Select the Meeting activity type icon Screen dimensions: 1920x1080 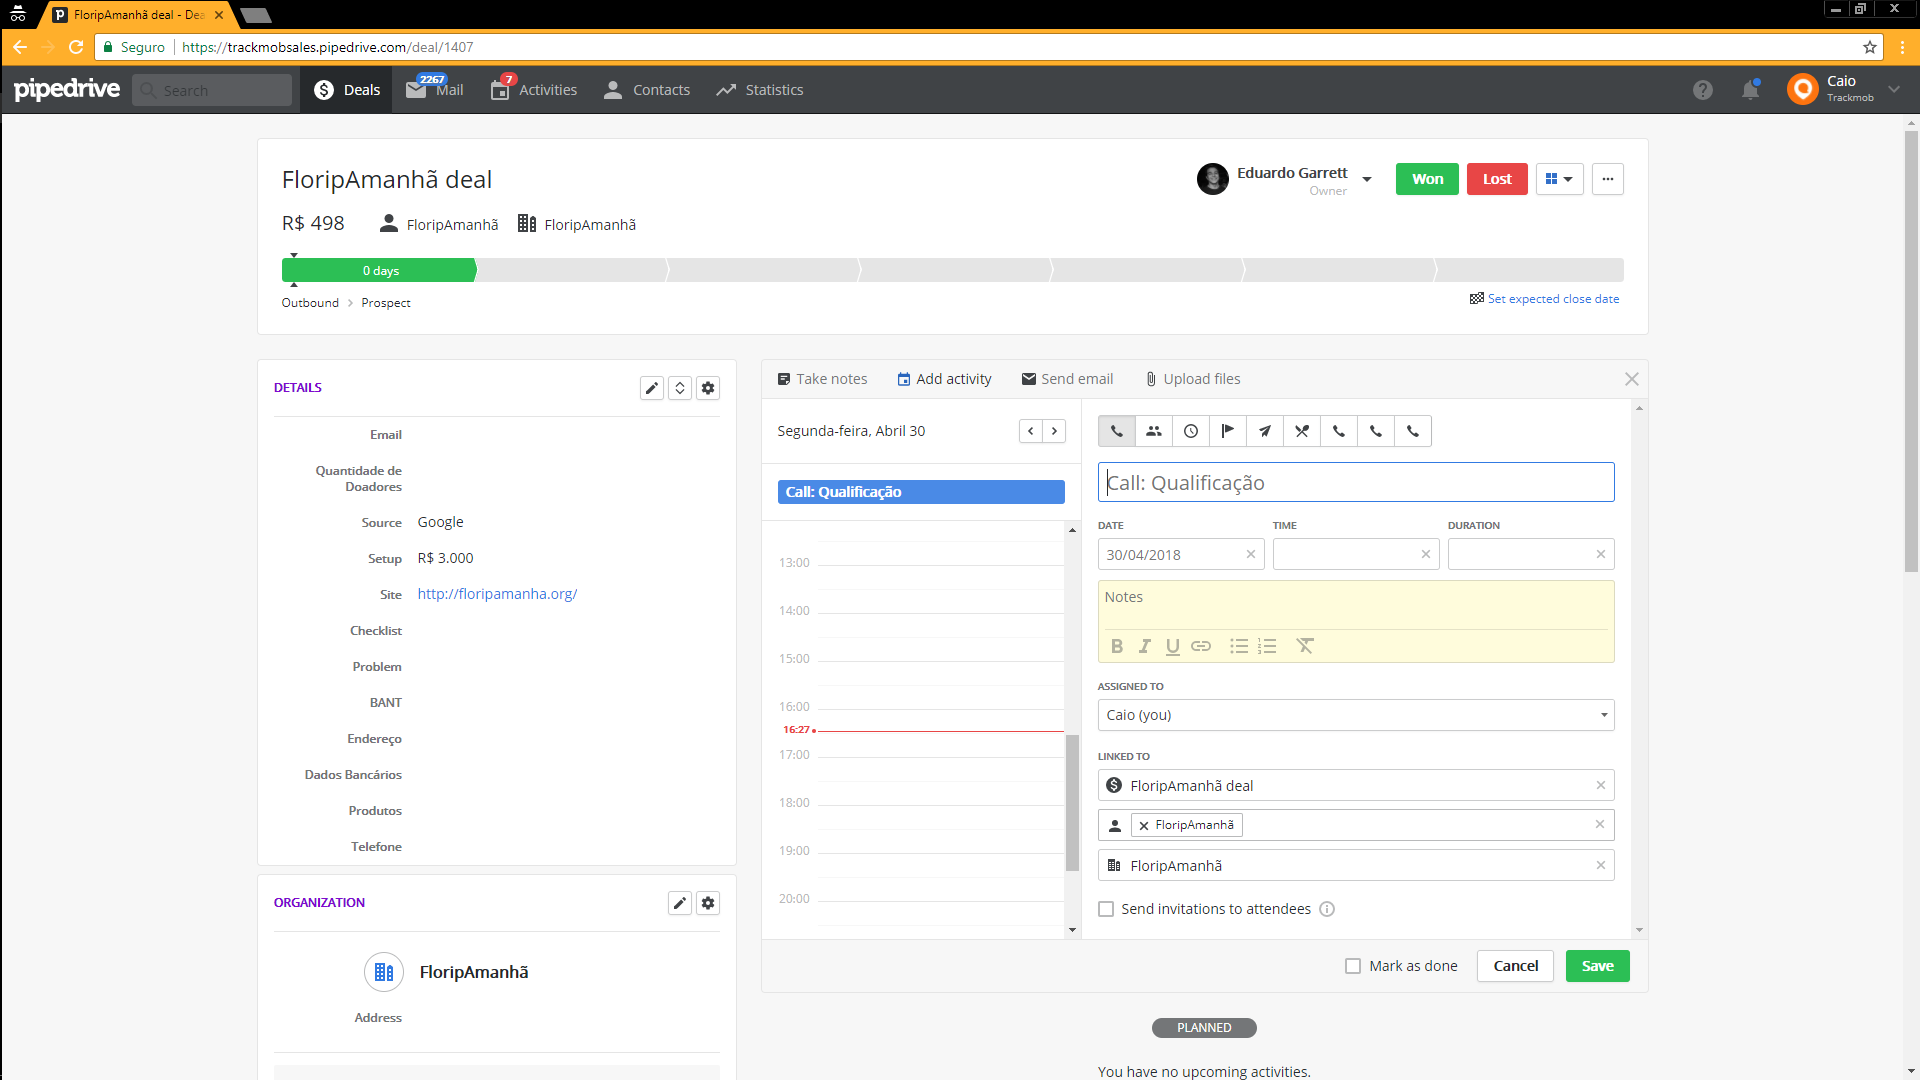pyautogui.click(x=1153, y=431)
